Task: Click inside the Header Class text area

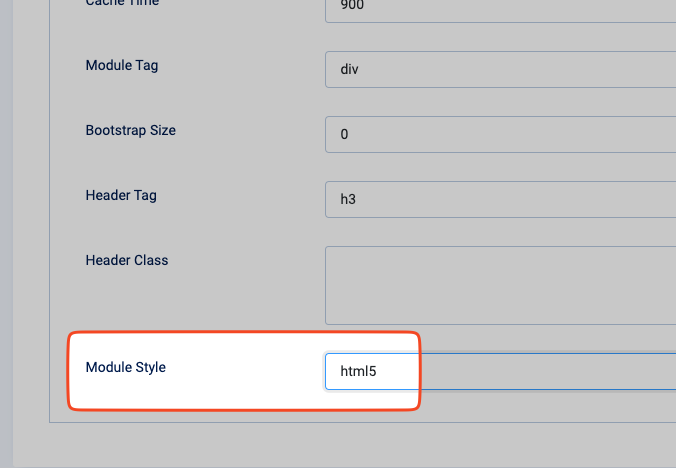Action: point(500,285)
